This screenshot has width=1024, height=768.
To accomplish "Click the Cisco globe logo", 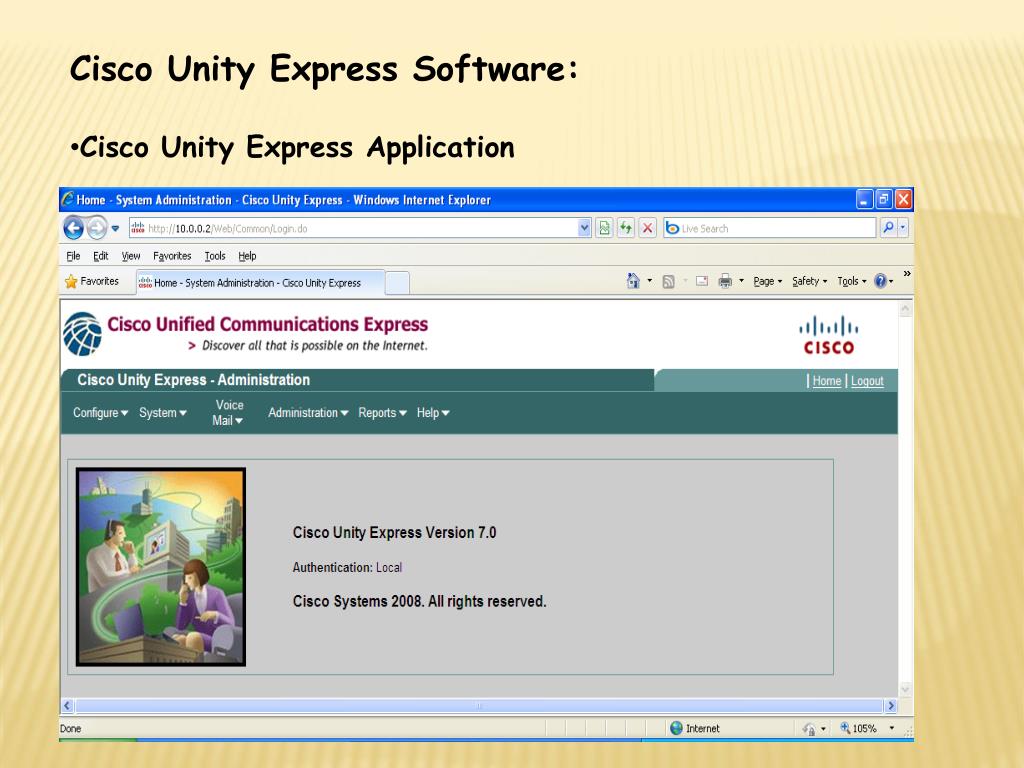I will pos(83,334).
